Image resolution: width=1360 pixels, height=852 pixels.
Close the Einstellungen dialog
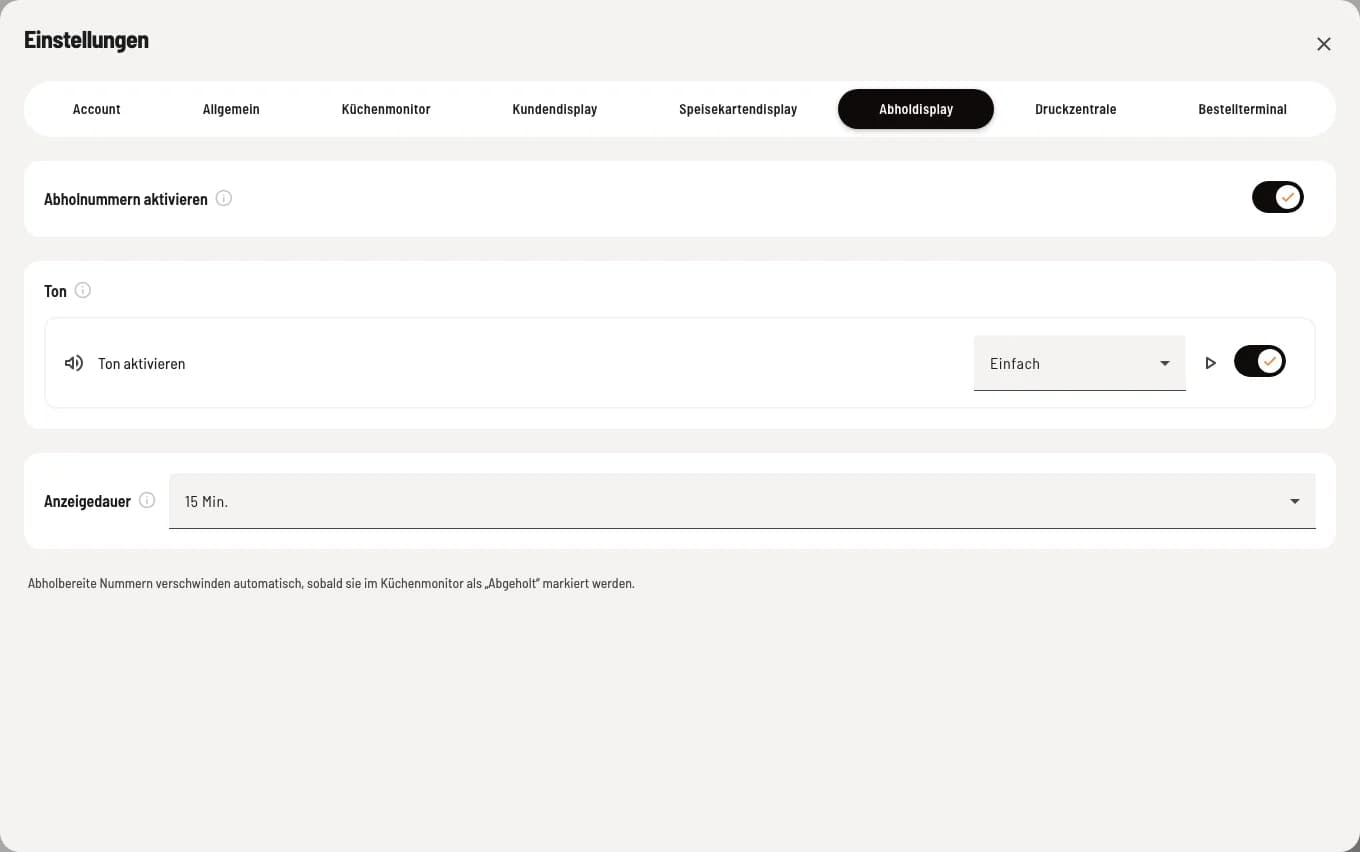tap(1324, 44)
